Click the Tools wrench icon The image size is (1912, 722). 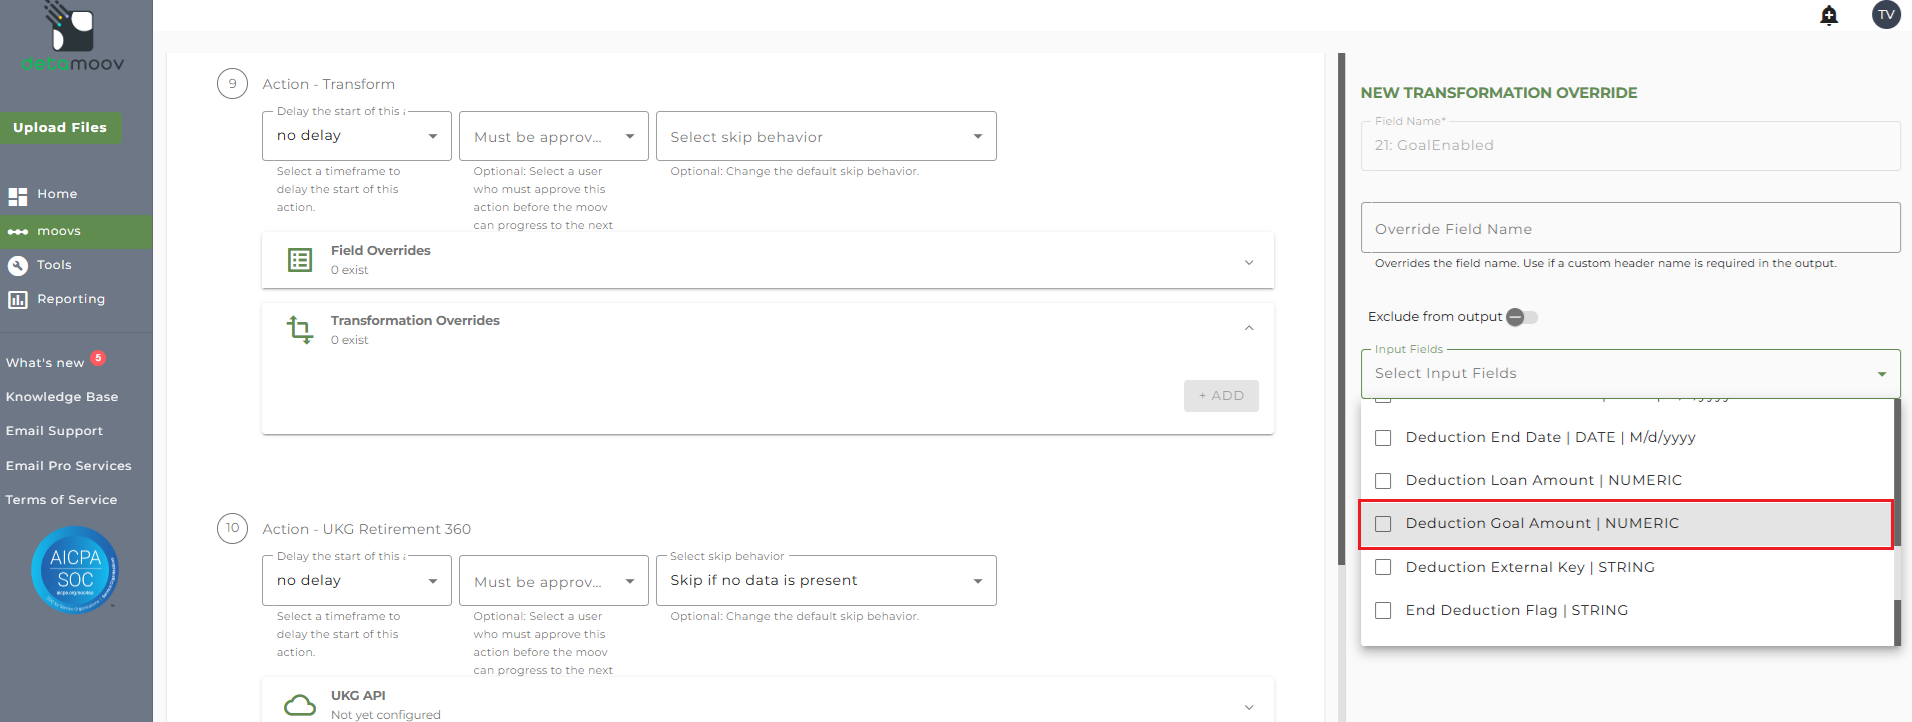pos(18,265)
